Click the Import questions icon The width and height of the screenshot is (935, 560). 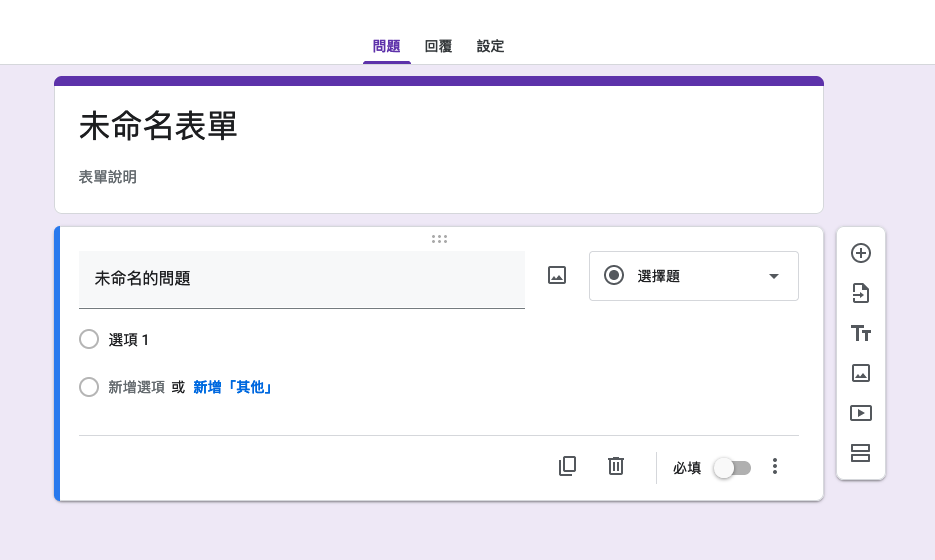(x=860, y=293)
